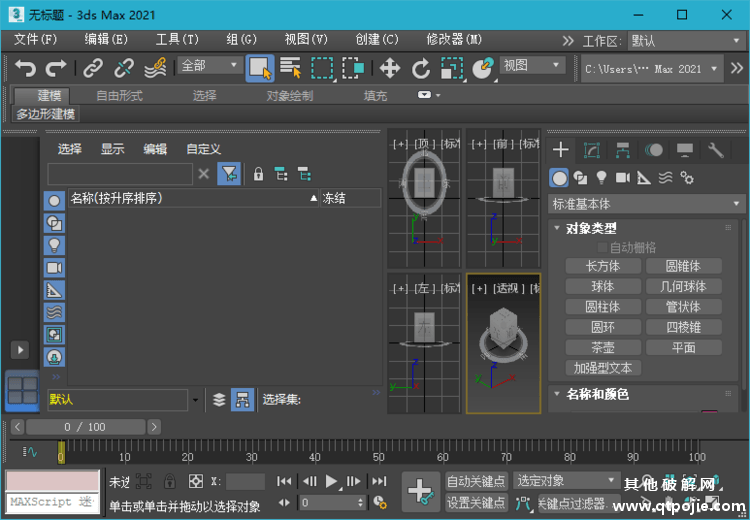This screenshot has width=750, height=520.
Task: Select Cameras category in Create panel
Action: 623,178
